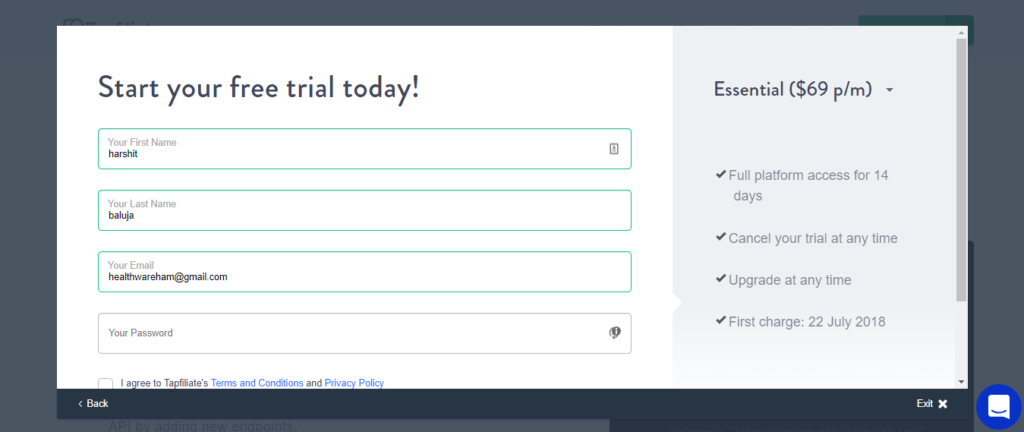
Task: Click the scrollbar up arrow in modal
Action: point(961,32)
